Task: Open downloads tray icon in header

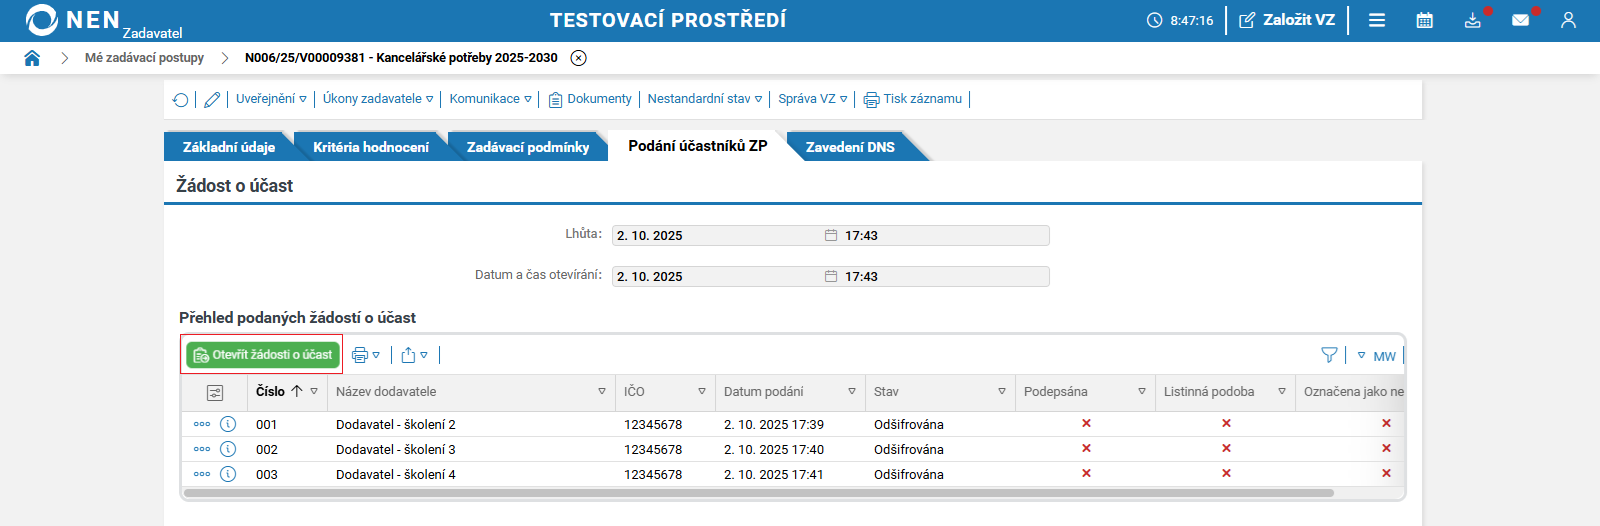Action: click(1473, 20)
